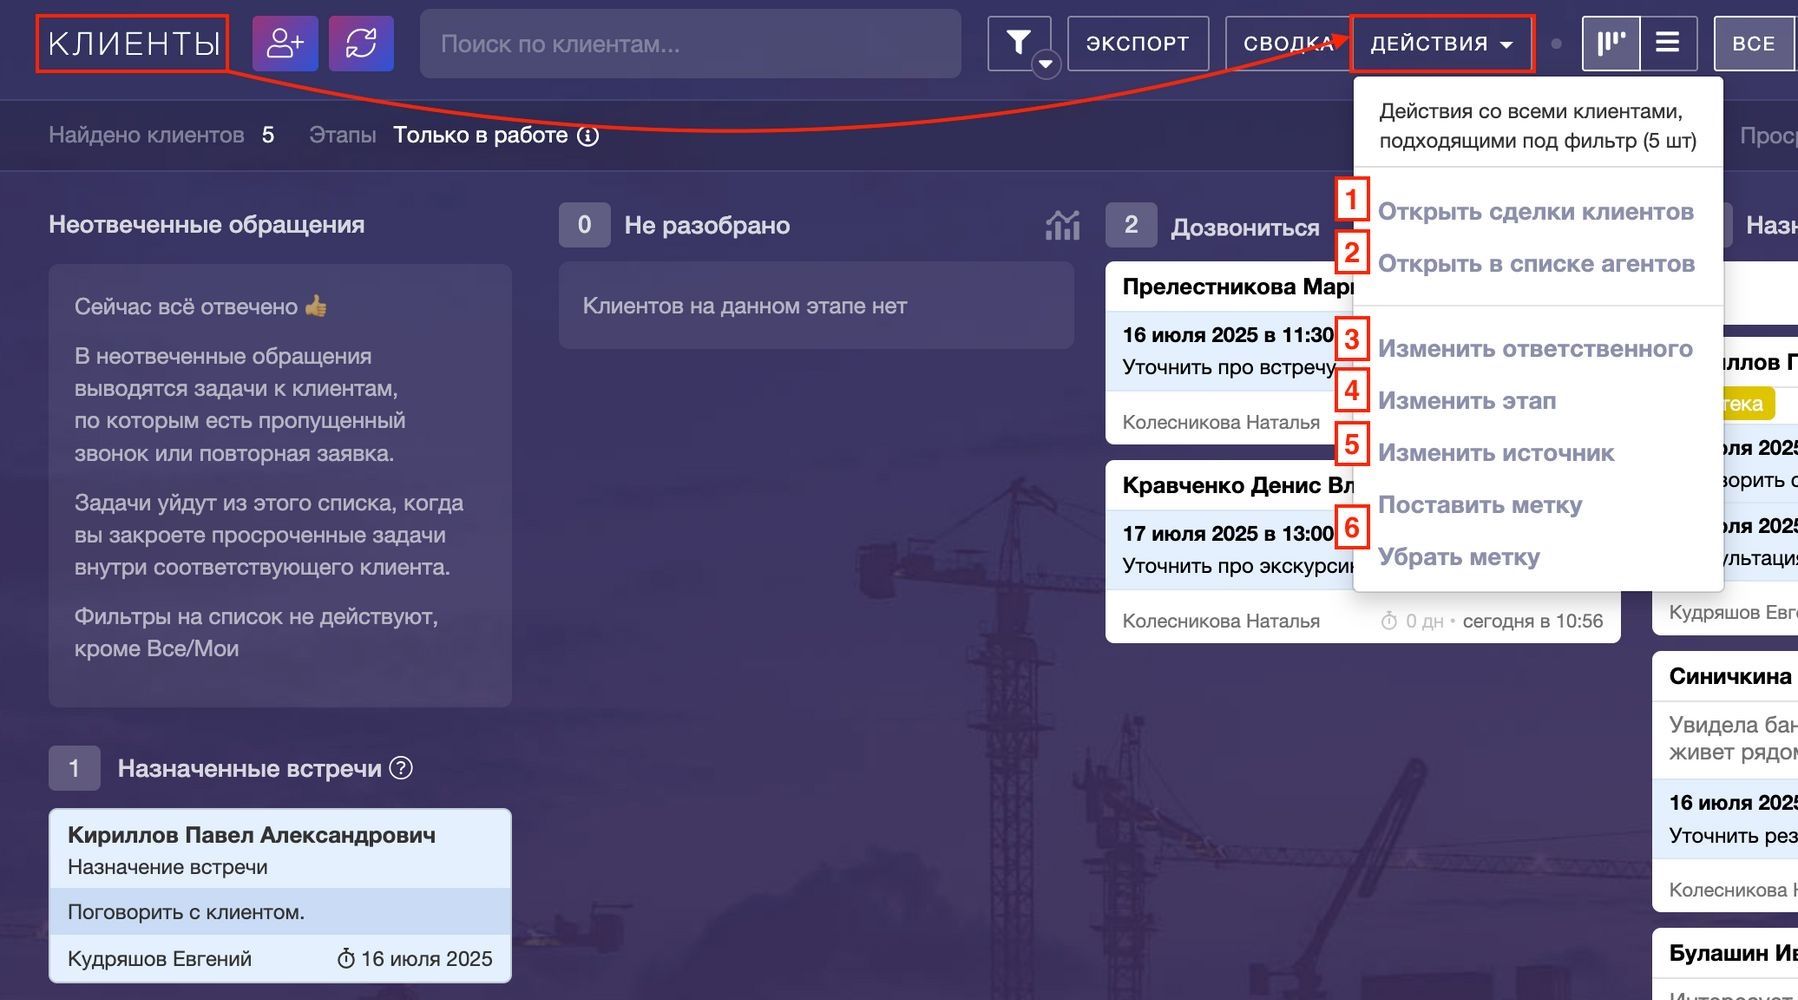1798x1000 pixels.
Task: Select Открыть в списке агентов
Action: [1537, 263]
